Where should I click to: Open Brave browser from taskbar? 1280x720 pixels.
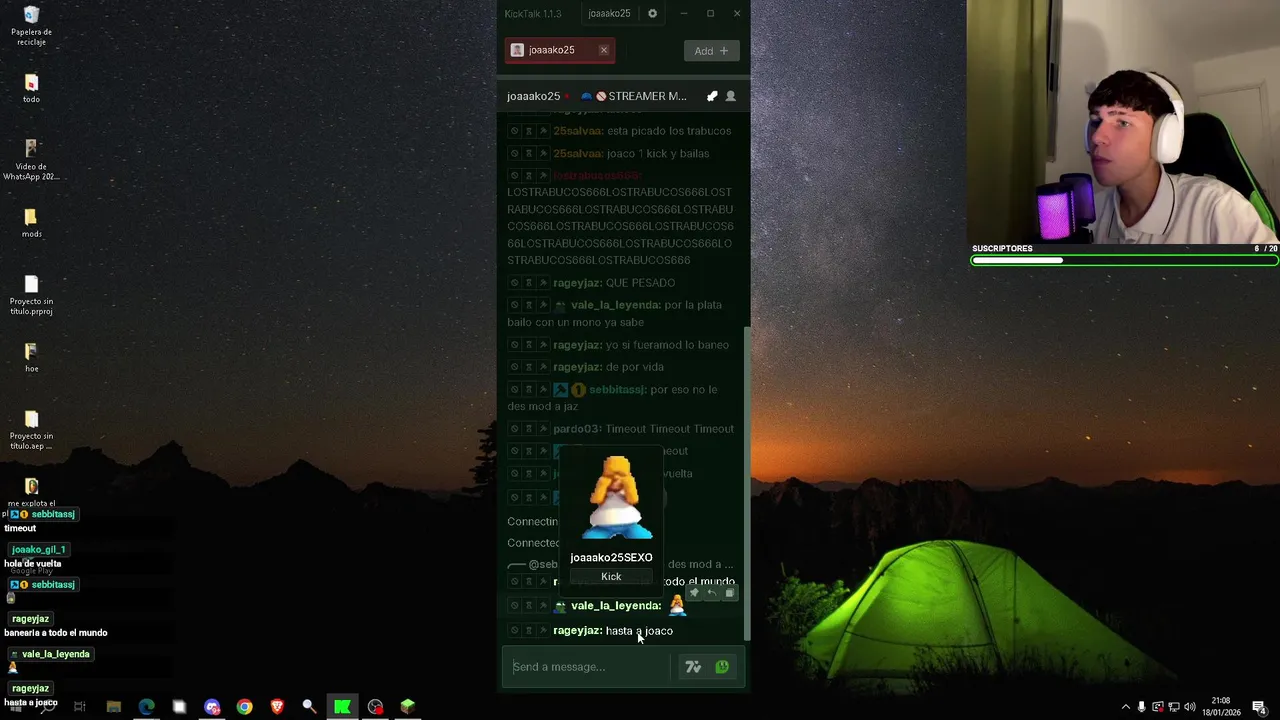(277, 707)
